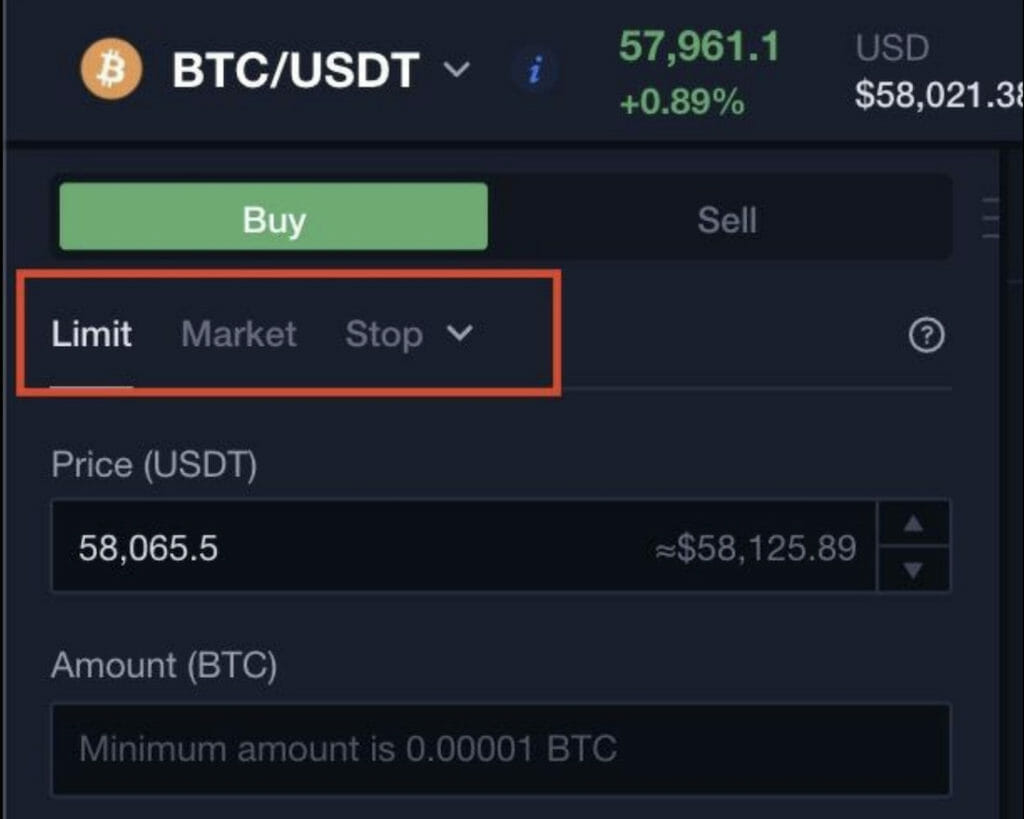Decrease price with the down arrow
Screen dimensions: 1024x819
tap(913, 570)
